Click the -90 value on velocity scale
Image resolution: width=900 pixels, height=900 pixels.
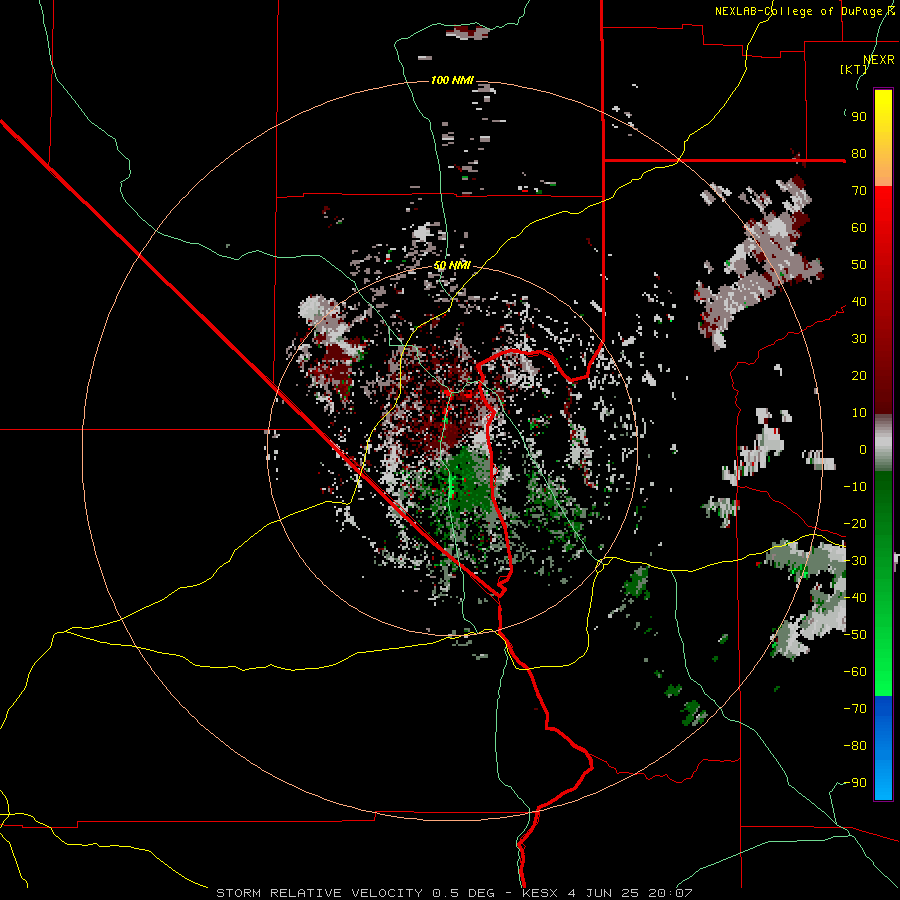coord(855,783)
